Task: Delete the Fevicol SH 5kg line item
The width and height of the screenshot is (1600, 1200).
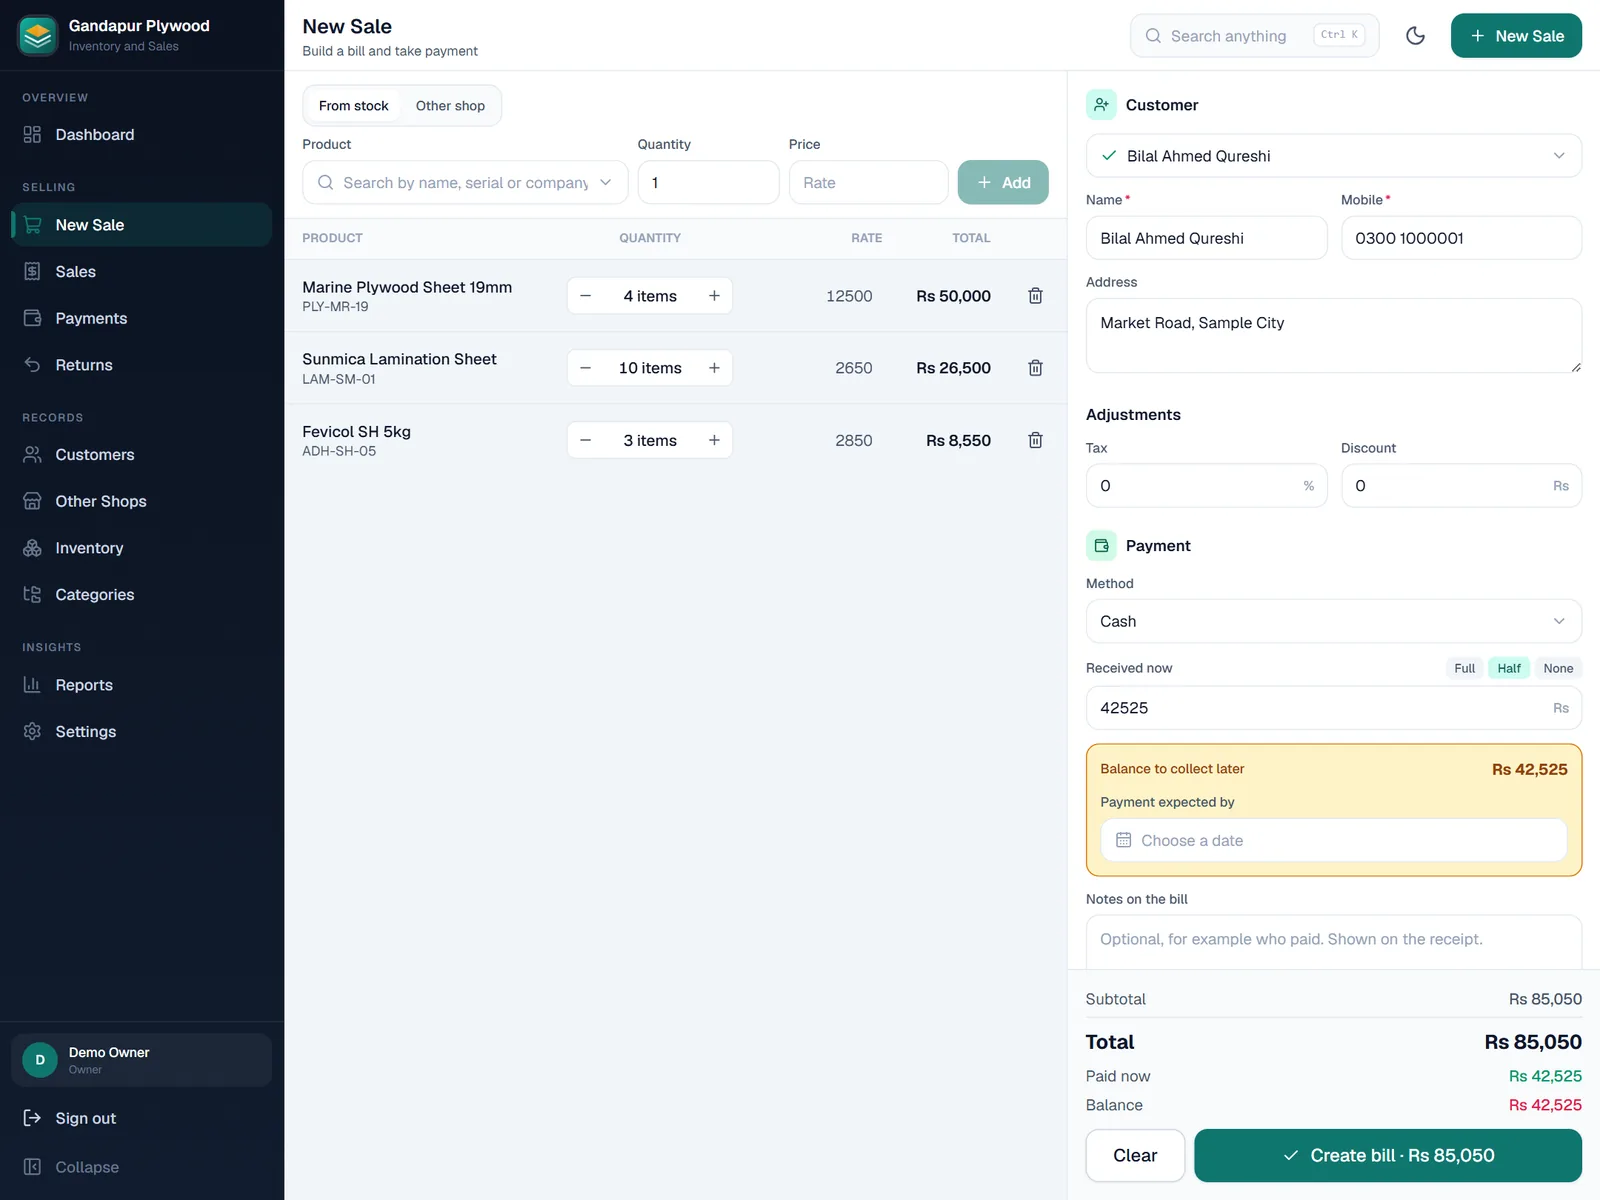Action: [x=1035, y=440]
